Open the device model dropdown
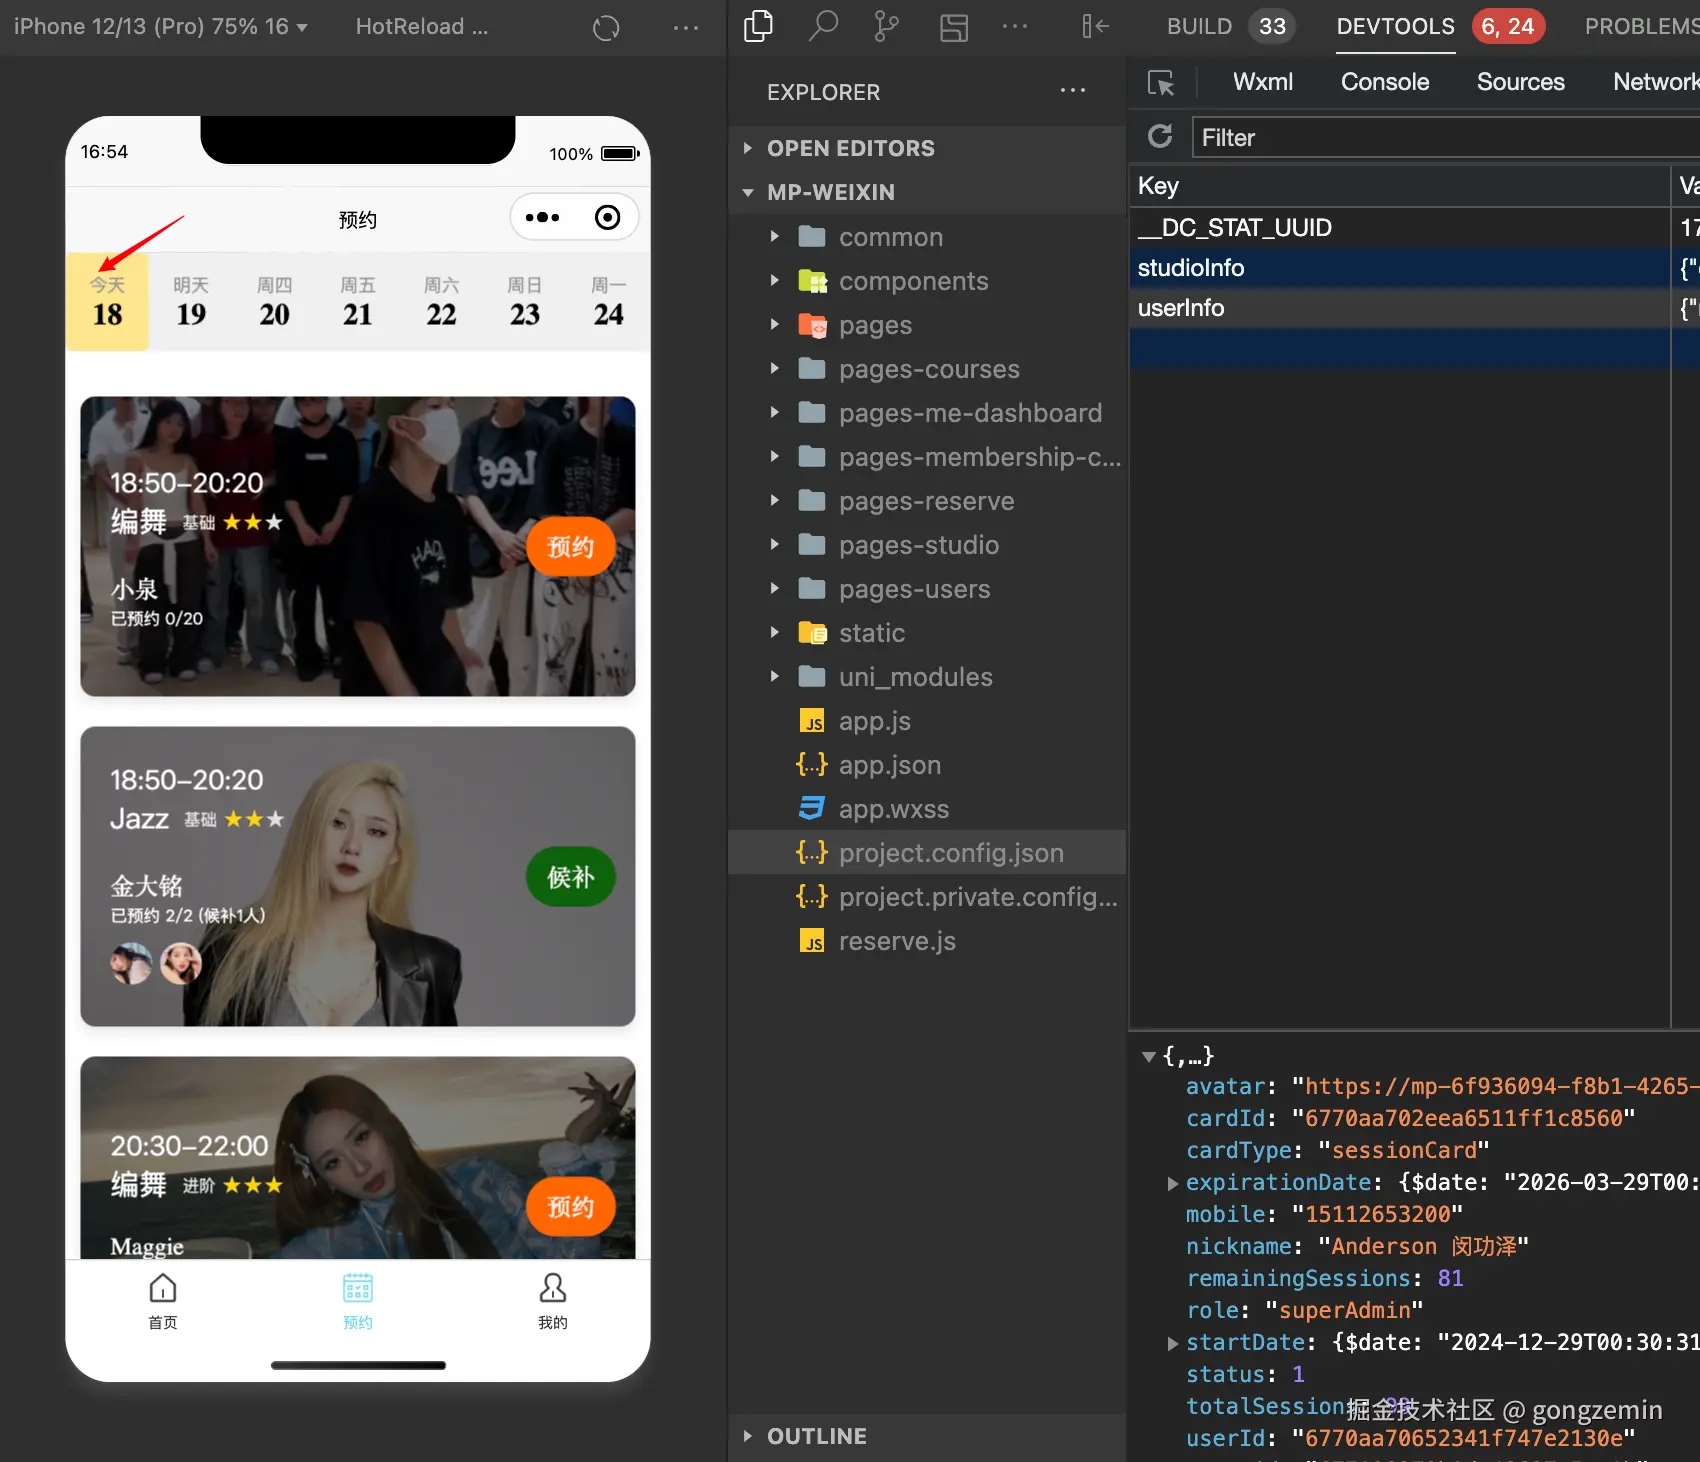The height and width of the screenshot is (1462, 1700). [x=160, y=27]
